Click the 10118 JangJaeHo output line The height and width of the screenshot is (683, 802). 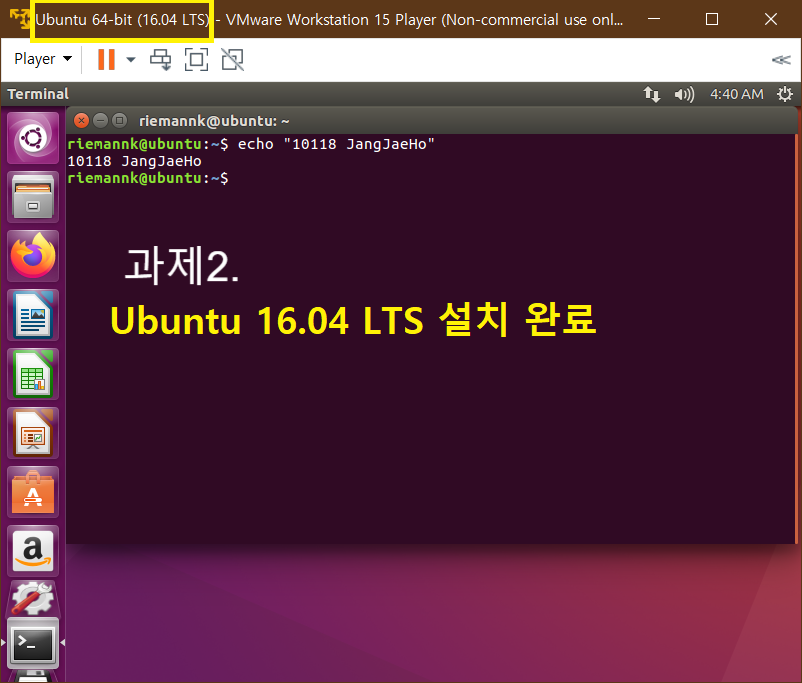coord(135,161)
